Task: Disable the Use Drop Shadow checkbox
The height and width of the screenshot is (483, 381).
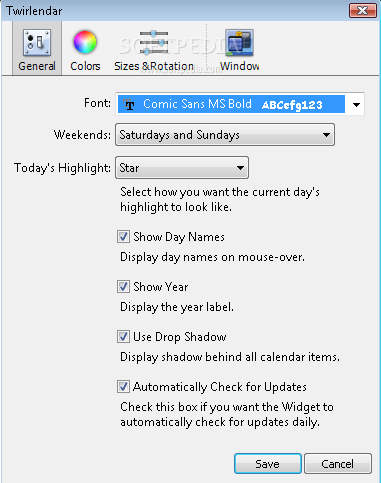Action: point(123,337)
